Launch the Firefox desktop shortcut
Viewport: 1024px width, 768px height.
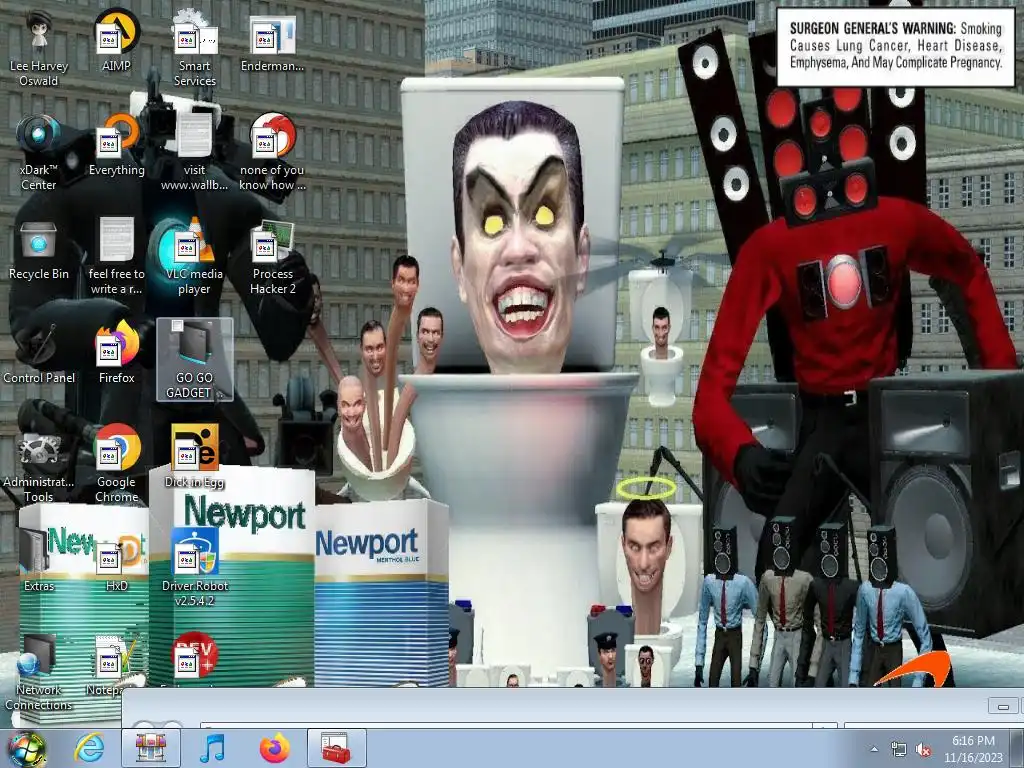click(x=117, y=353)
